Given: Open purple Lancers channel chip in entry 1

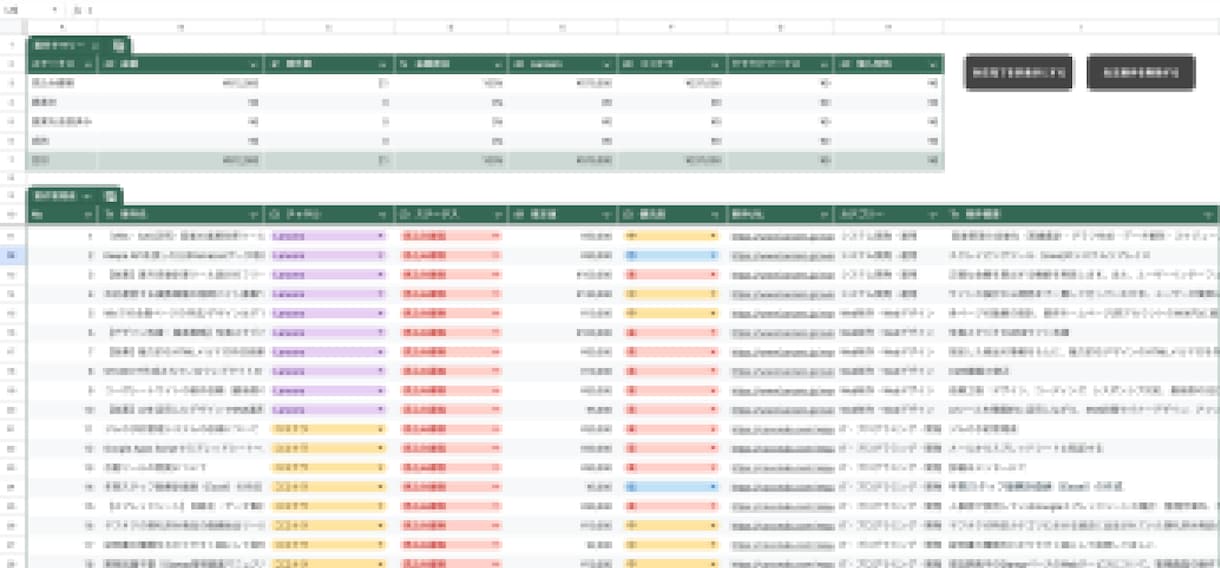Looking at the screenshot, I should 328,237.
